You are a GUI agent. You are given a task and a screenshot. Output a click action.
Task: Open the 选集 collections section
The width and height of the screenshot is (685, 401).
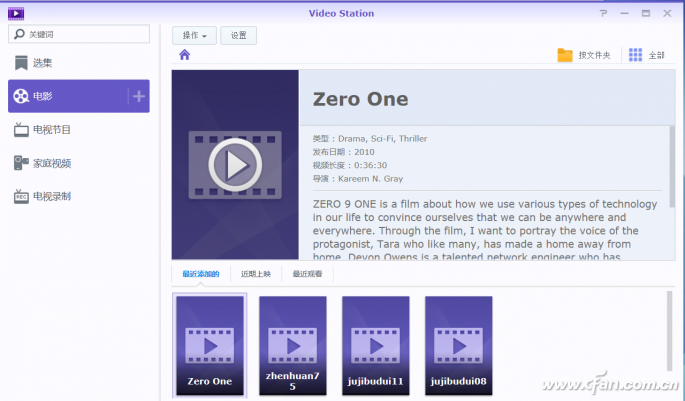[x=42, y=63]
